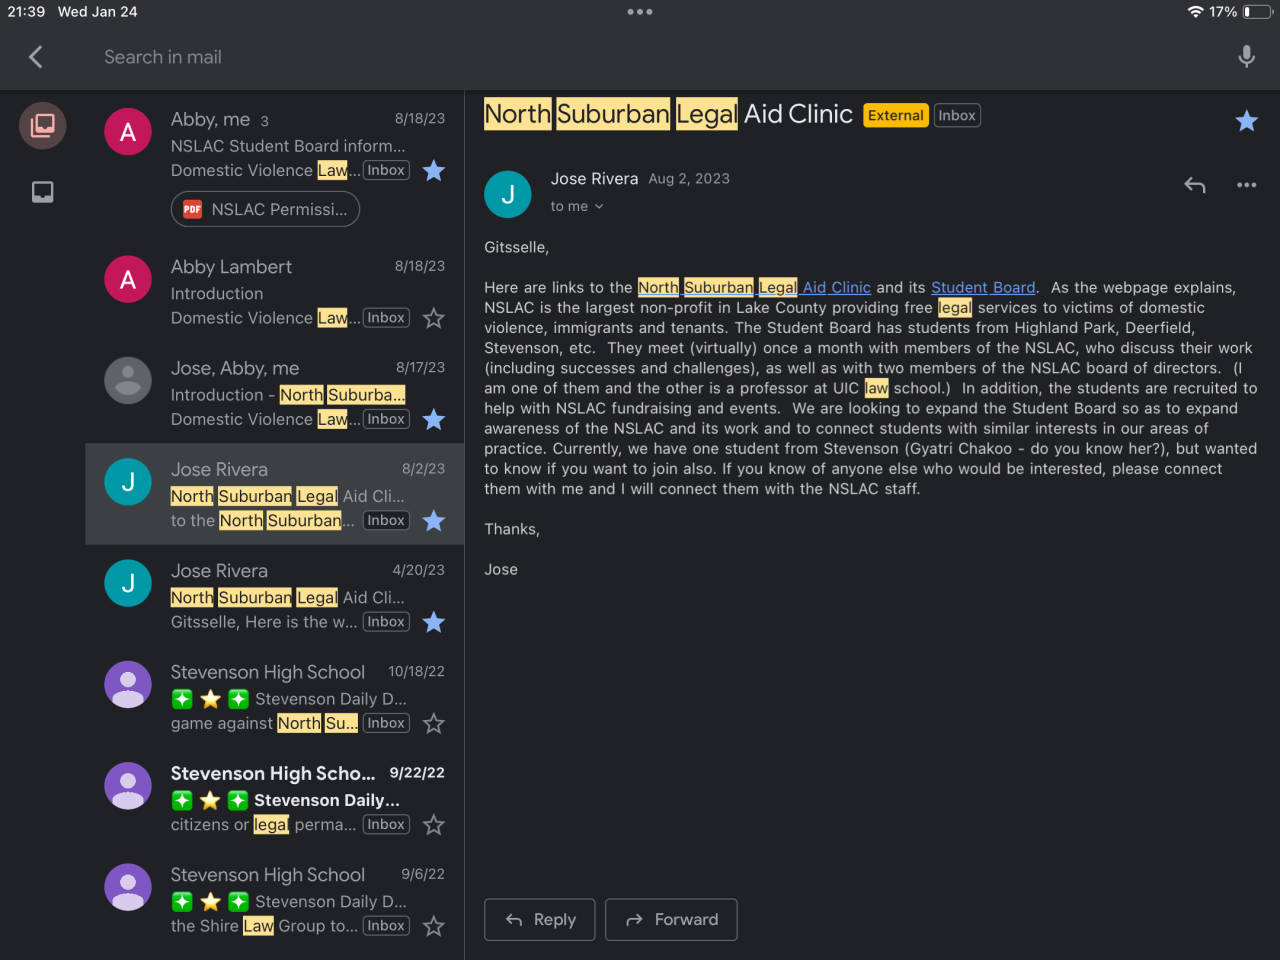Go back using the back arrow
The image size is (1280, 960).
36,57
